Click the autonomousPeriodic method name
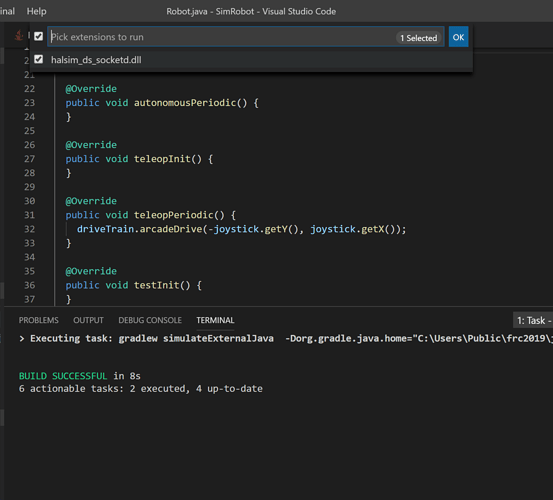 pos(185,103)
